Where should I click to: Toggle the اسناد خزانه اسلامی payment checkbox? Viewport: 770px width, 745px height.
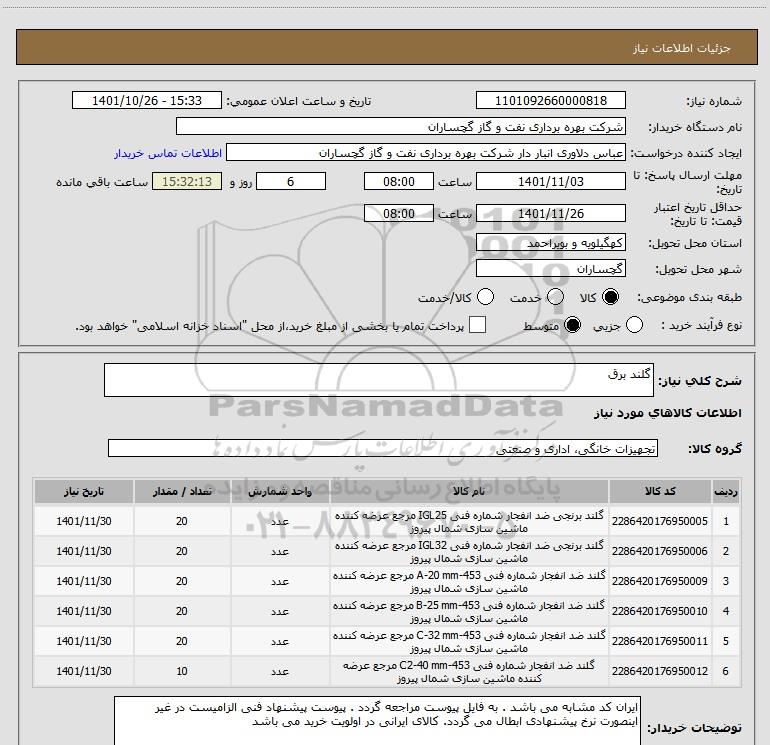point(477,325)
